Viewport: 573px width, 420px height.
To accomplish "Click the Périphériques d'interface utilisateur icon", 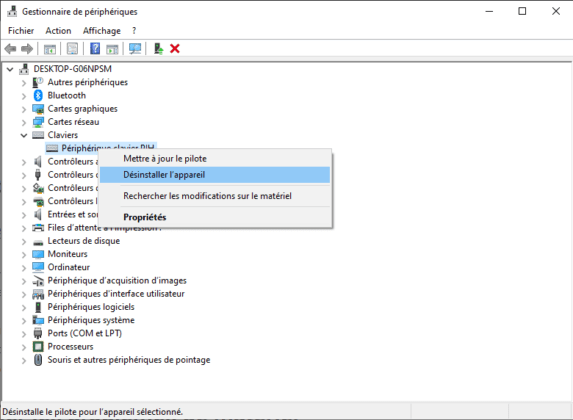I will (x=38, y=294).
